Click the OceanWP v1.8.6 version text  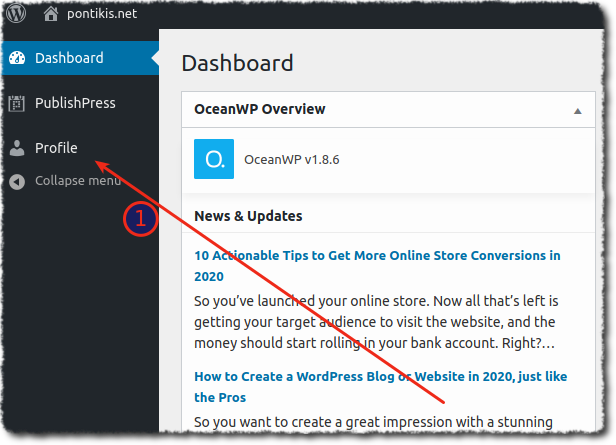pyautogui.click(x=292, y=159)
